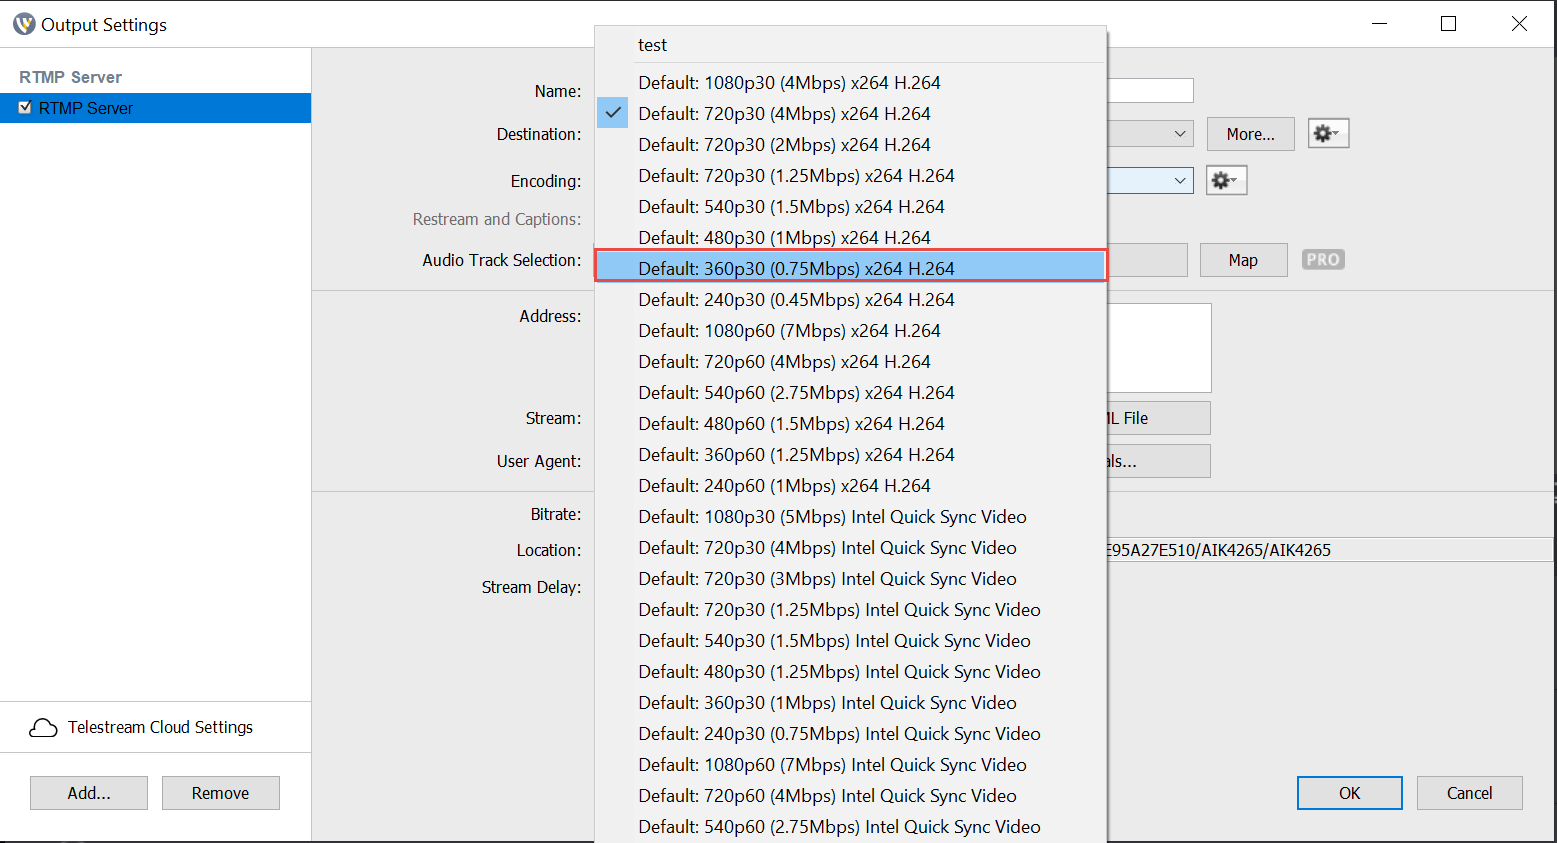Remove the selected RTMP Server output
This screenshot has height=843, width=1557.
click(x=220, y=792)
